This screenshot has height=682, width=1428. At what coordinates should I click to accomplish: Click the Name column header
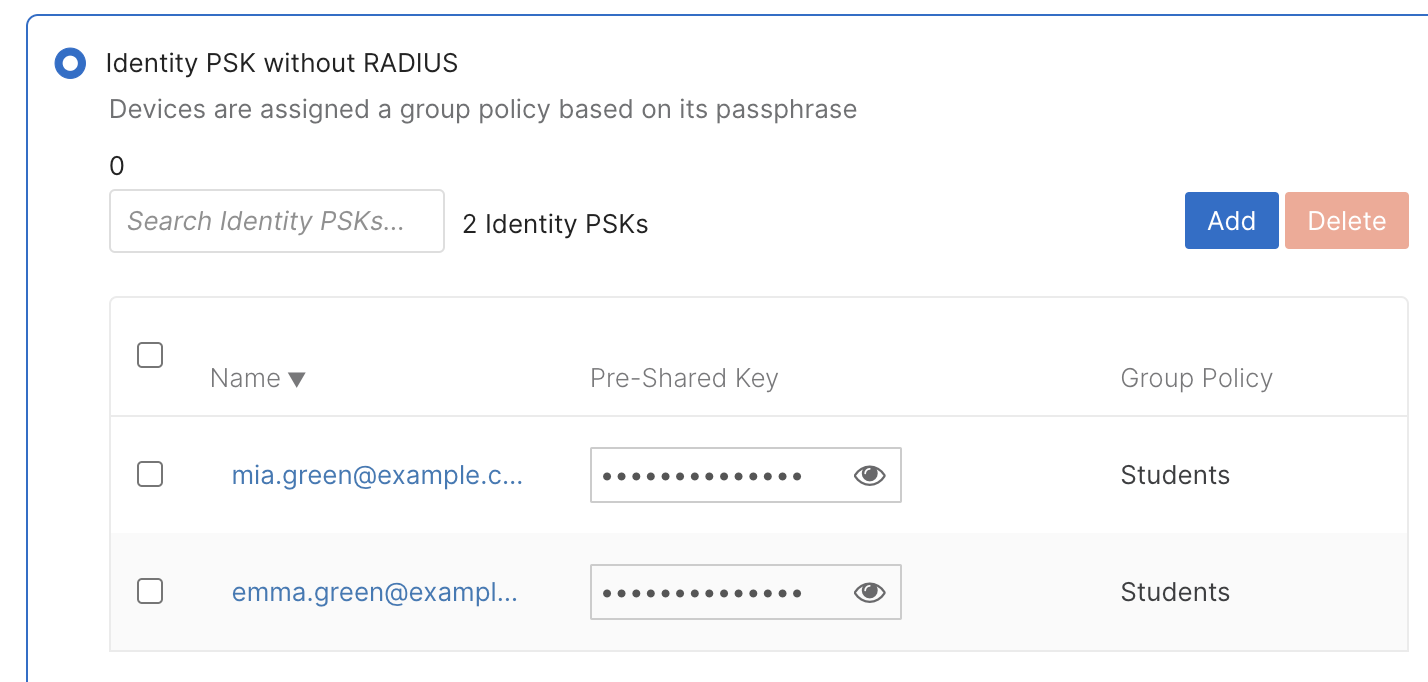245,378
